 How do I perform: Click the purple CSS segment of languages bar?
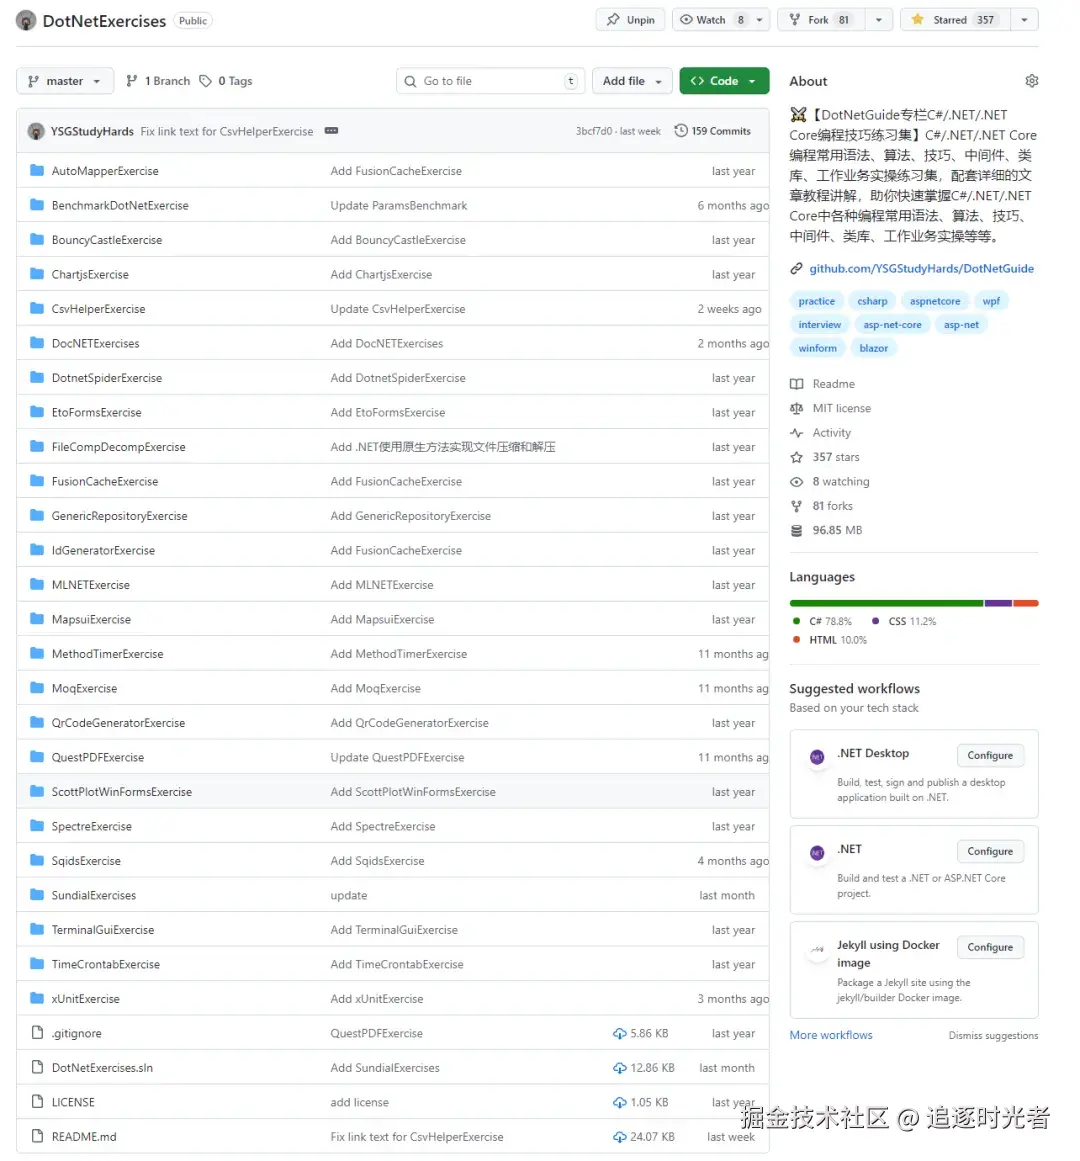[998, 603]
